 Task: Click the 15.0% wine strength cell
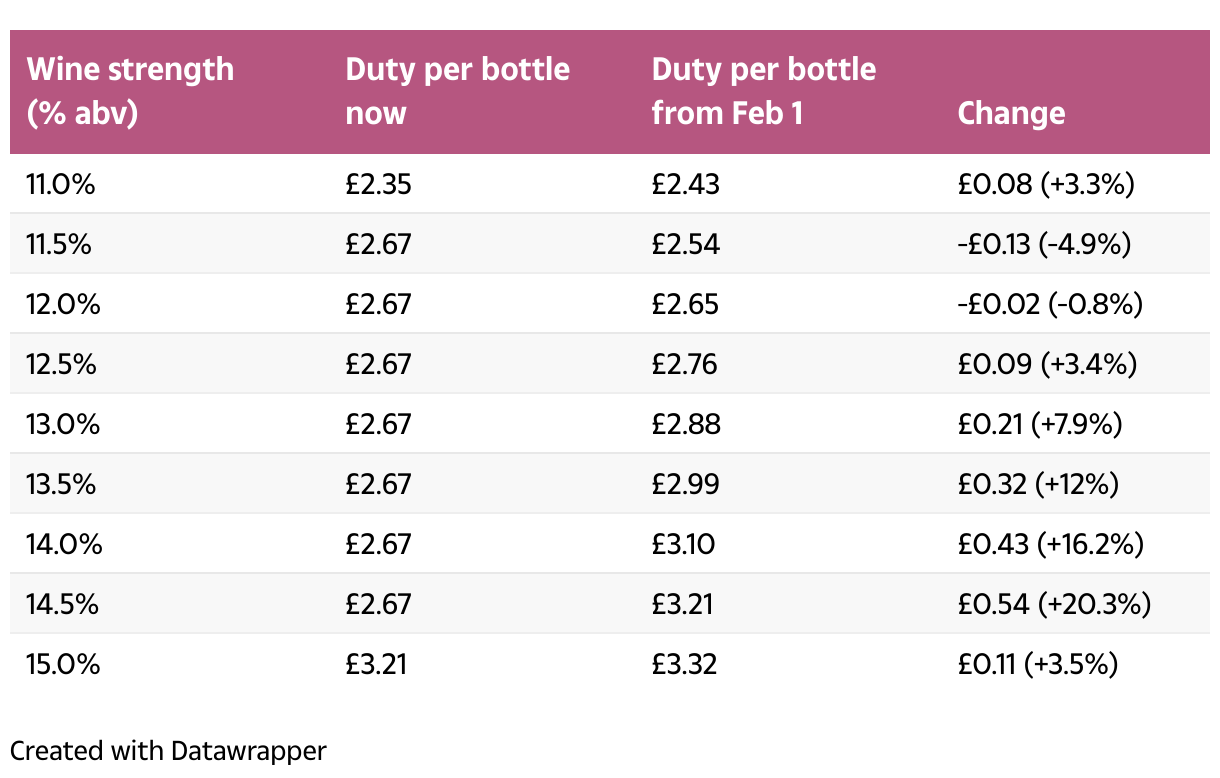pos(63,664)
